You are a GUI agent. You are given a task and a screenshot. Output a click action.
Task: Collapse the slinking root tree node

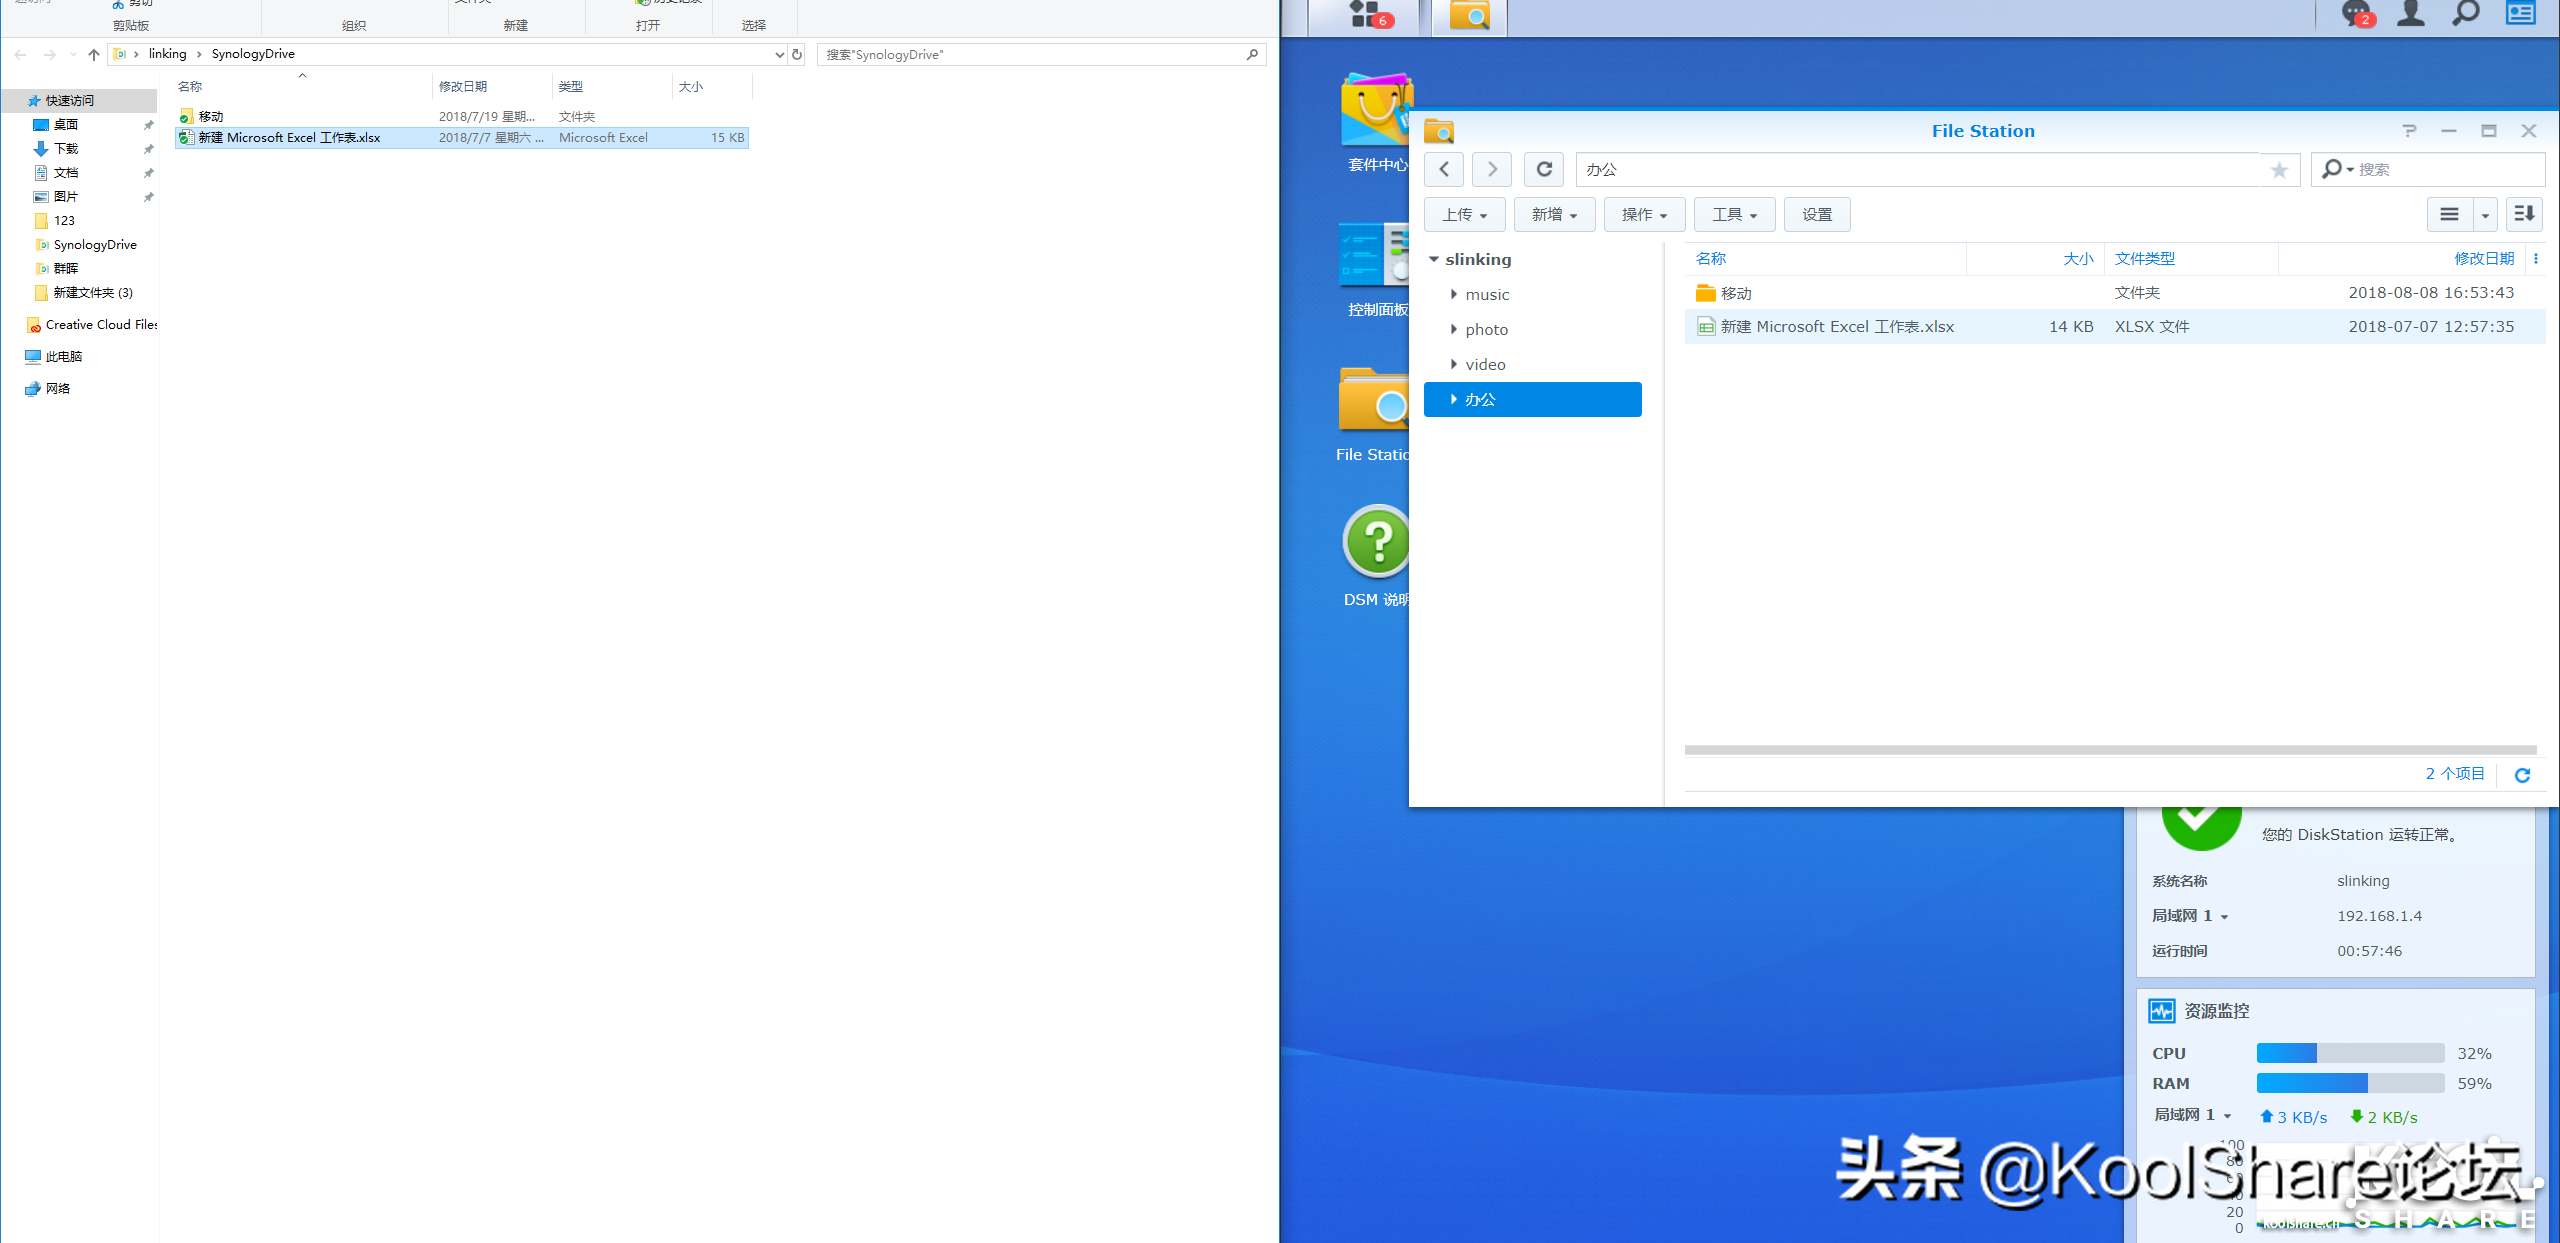click(1434, 259)
